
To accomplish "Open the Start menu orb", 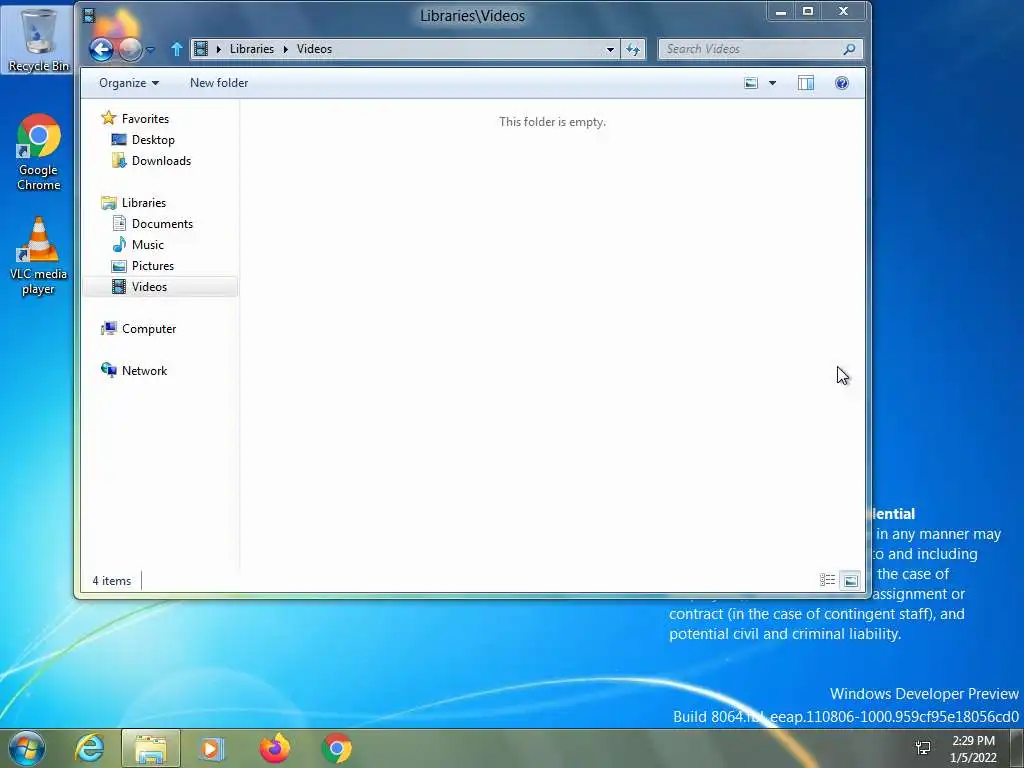I will click(26, 748).
